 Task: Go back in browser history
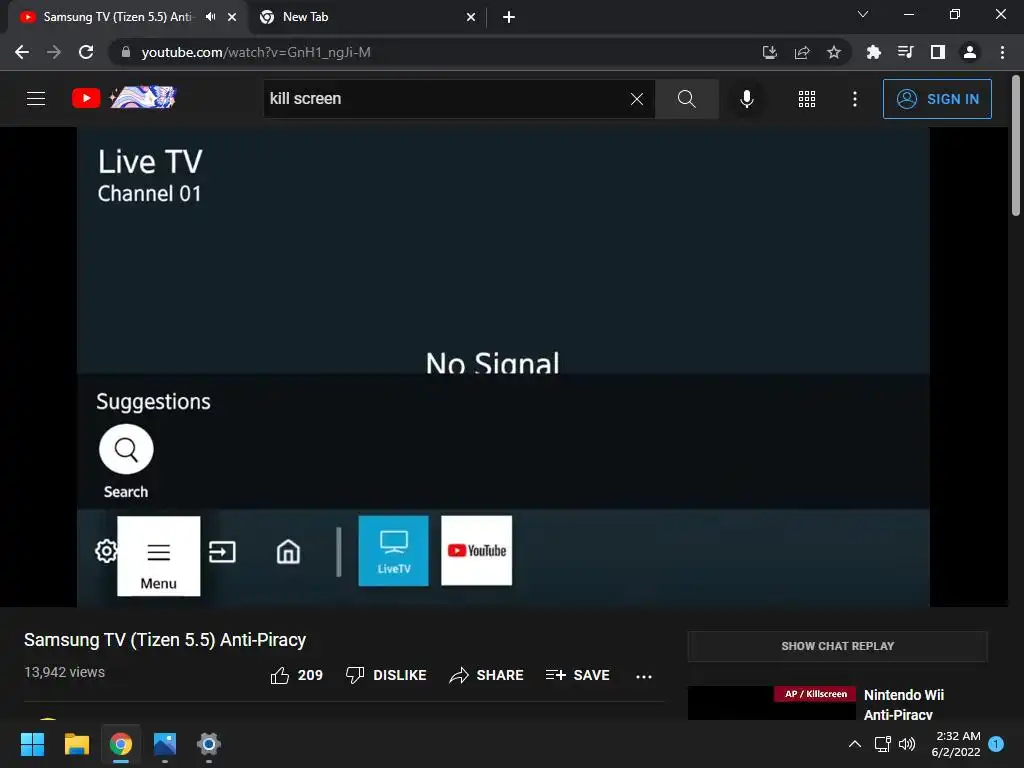point(22,52)
